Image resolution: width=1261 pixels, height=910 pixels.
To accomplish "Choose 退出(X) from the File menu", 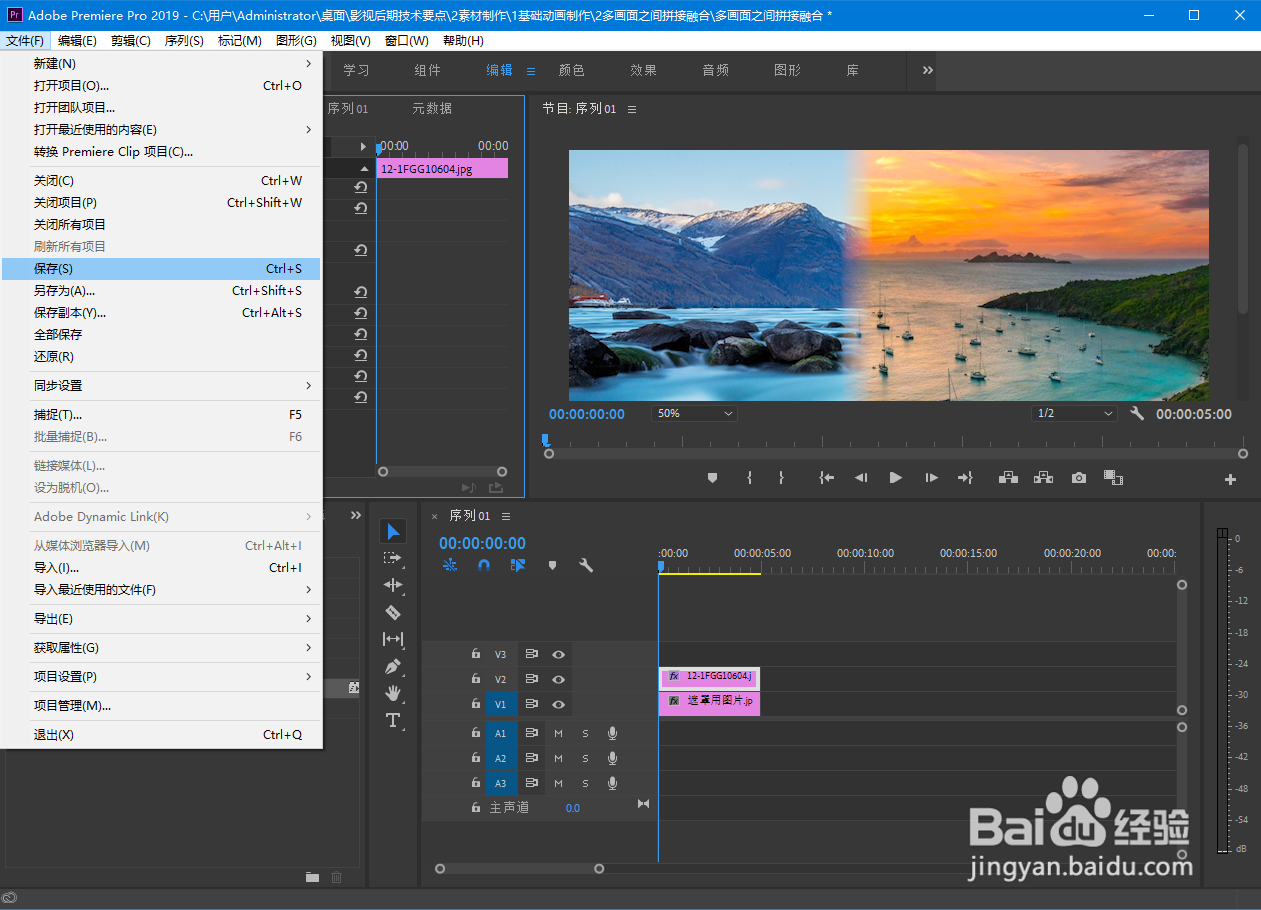I will [x=161, y=734].
